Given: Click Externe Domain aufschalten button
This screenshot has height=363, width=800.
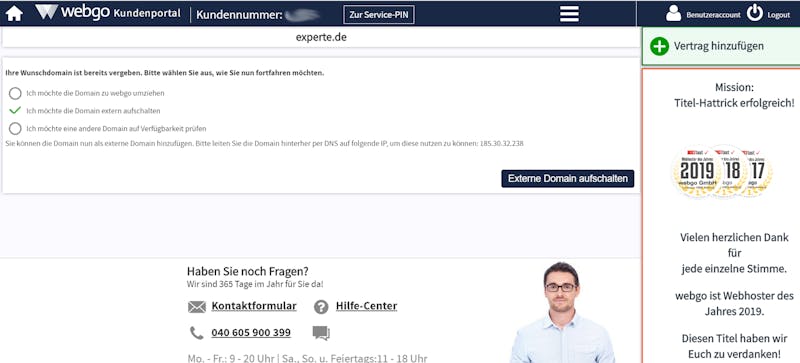Looking at the screenshot, I should point(567,179).
